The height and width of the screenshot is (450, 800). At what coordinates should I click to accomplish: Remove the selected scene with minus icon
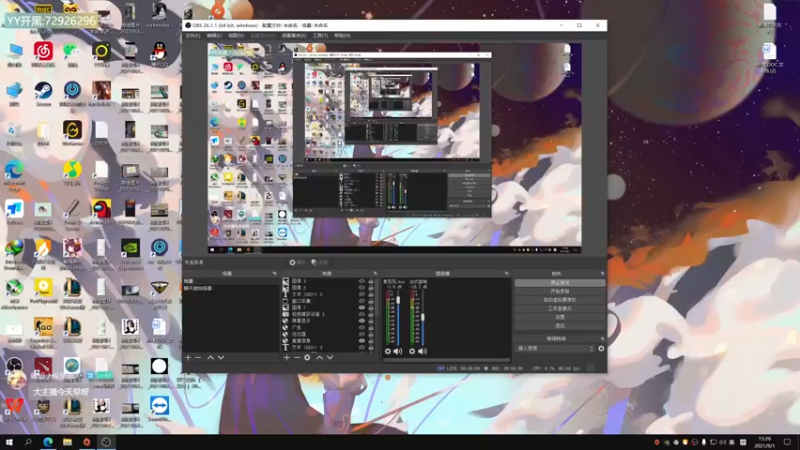(x=198, y=358)
